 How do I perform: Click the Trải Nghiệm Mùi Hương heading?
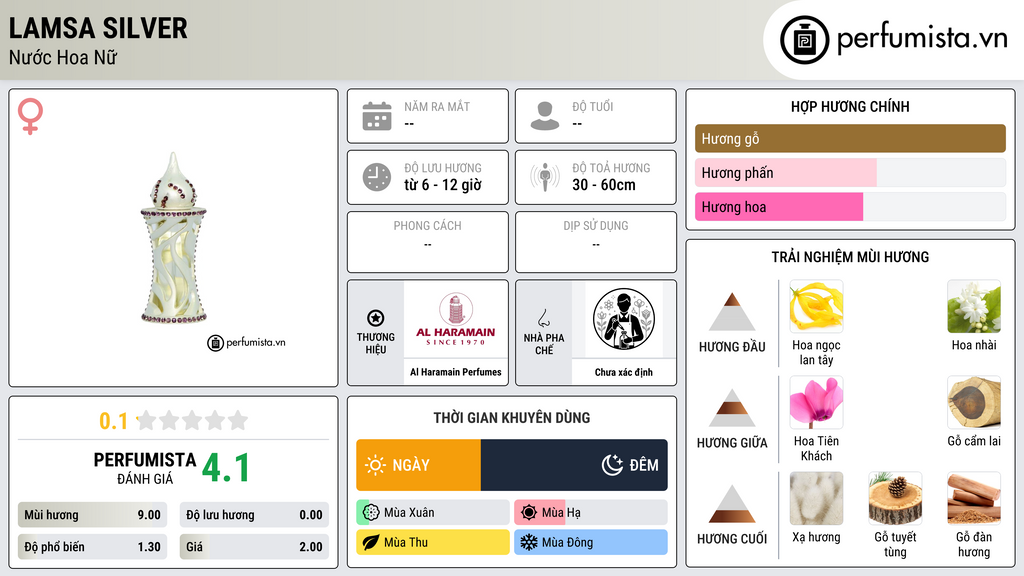coord(850,257)
